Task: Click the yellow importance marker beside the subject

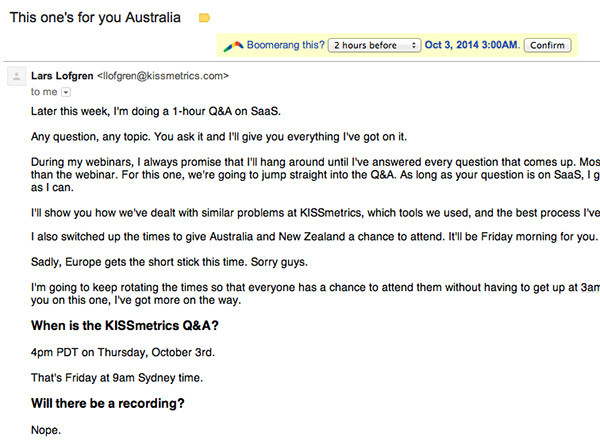Action: (204, 18)
